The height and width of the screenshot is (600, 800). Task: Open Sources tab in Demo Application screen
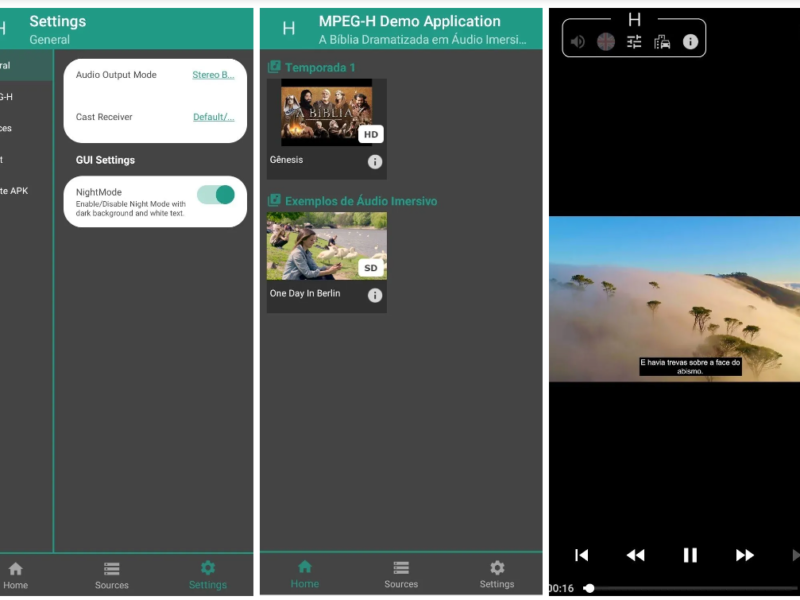coord(401,574)
